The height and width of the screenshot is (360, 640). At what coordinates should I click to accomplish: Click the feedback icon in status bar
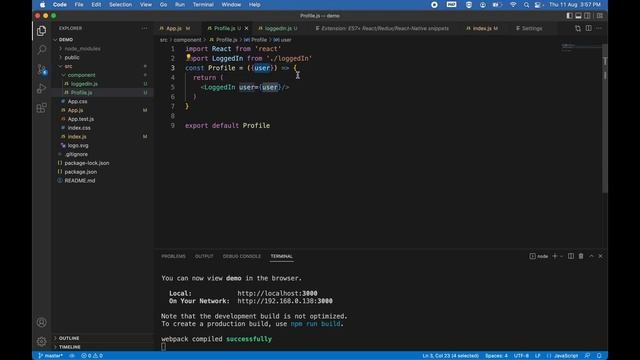[587, 356]
